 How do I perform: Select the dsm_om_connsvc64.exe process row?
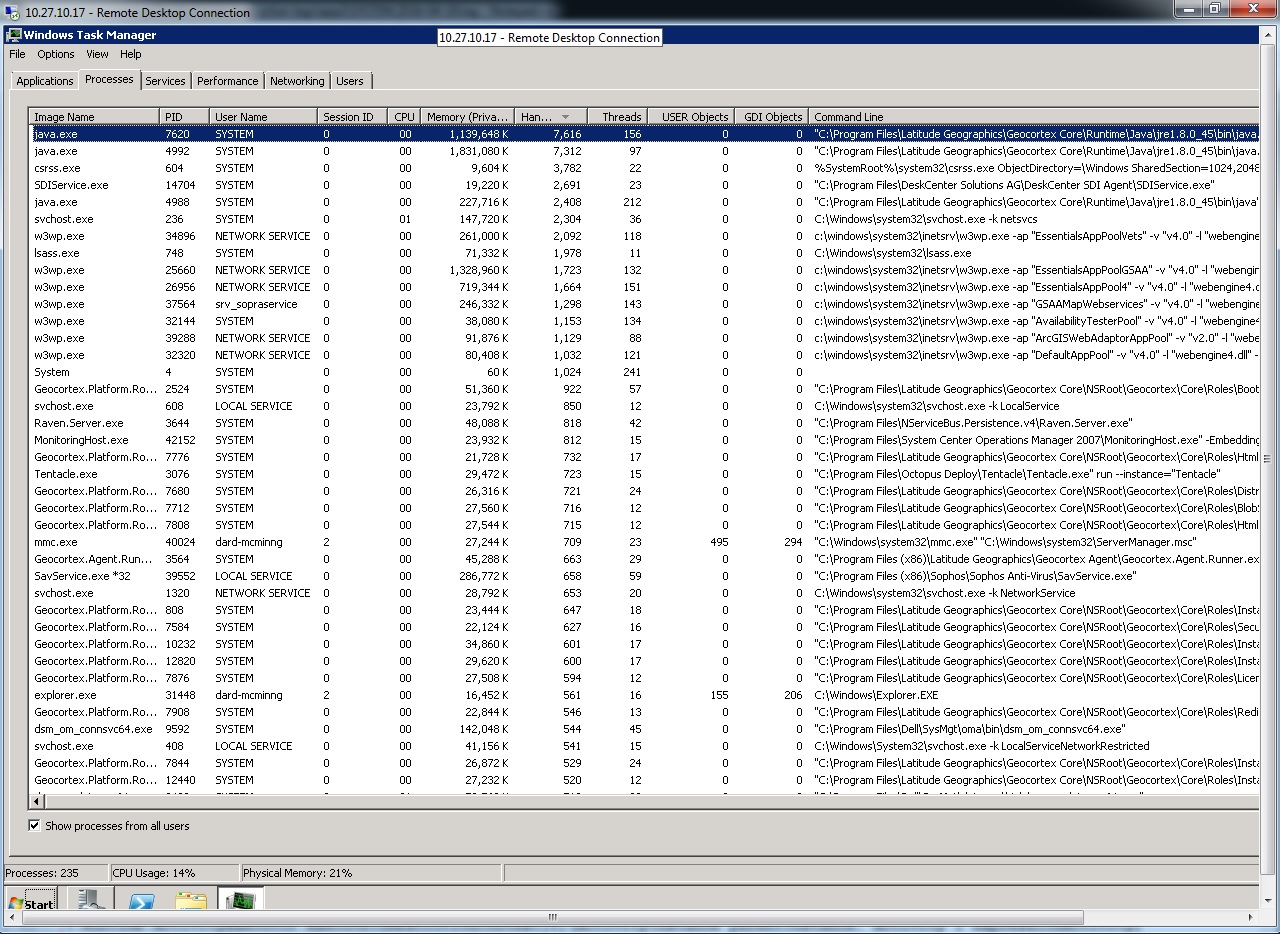[x=644, y=729]
